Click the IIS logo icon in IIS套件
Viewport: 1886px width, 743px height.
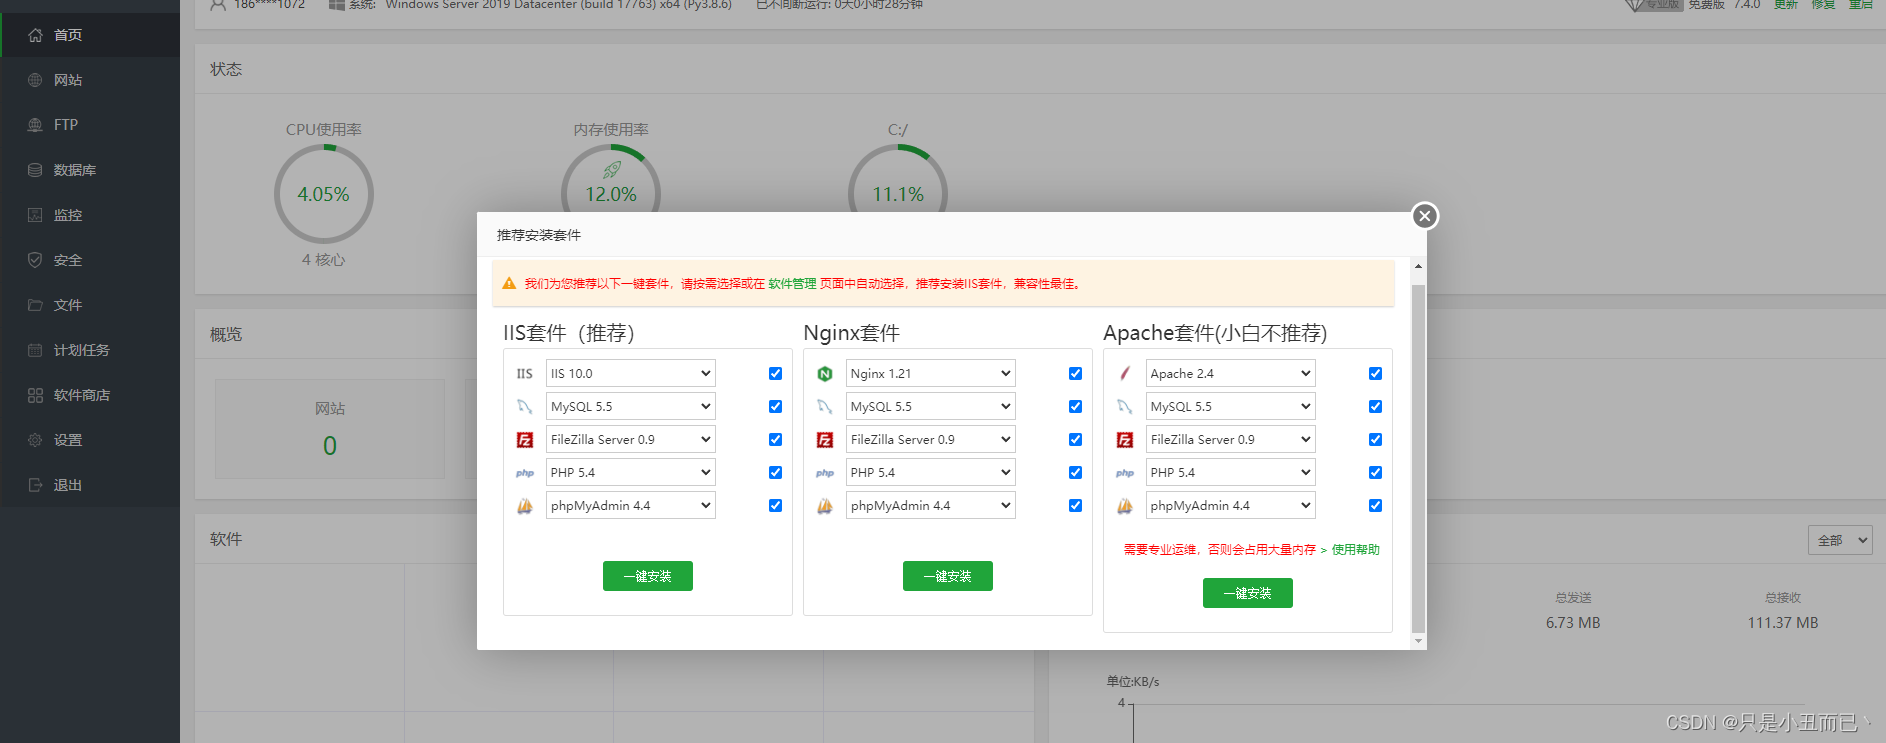[525, 374]
